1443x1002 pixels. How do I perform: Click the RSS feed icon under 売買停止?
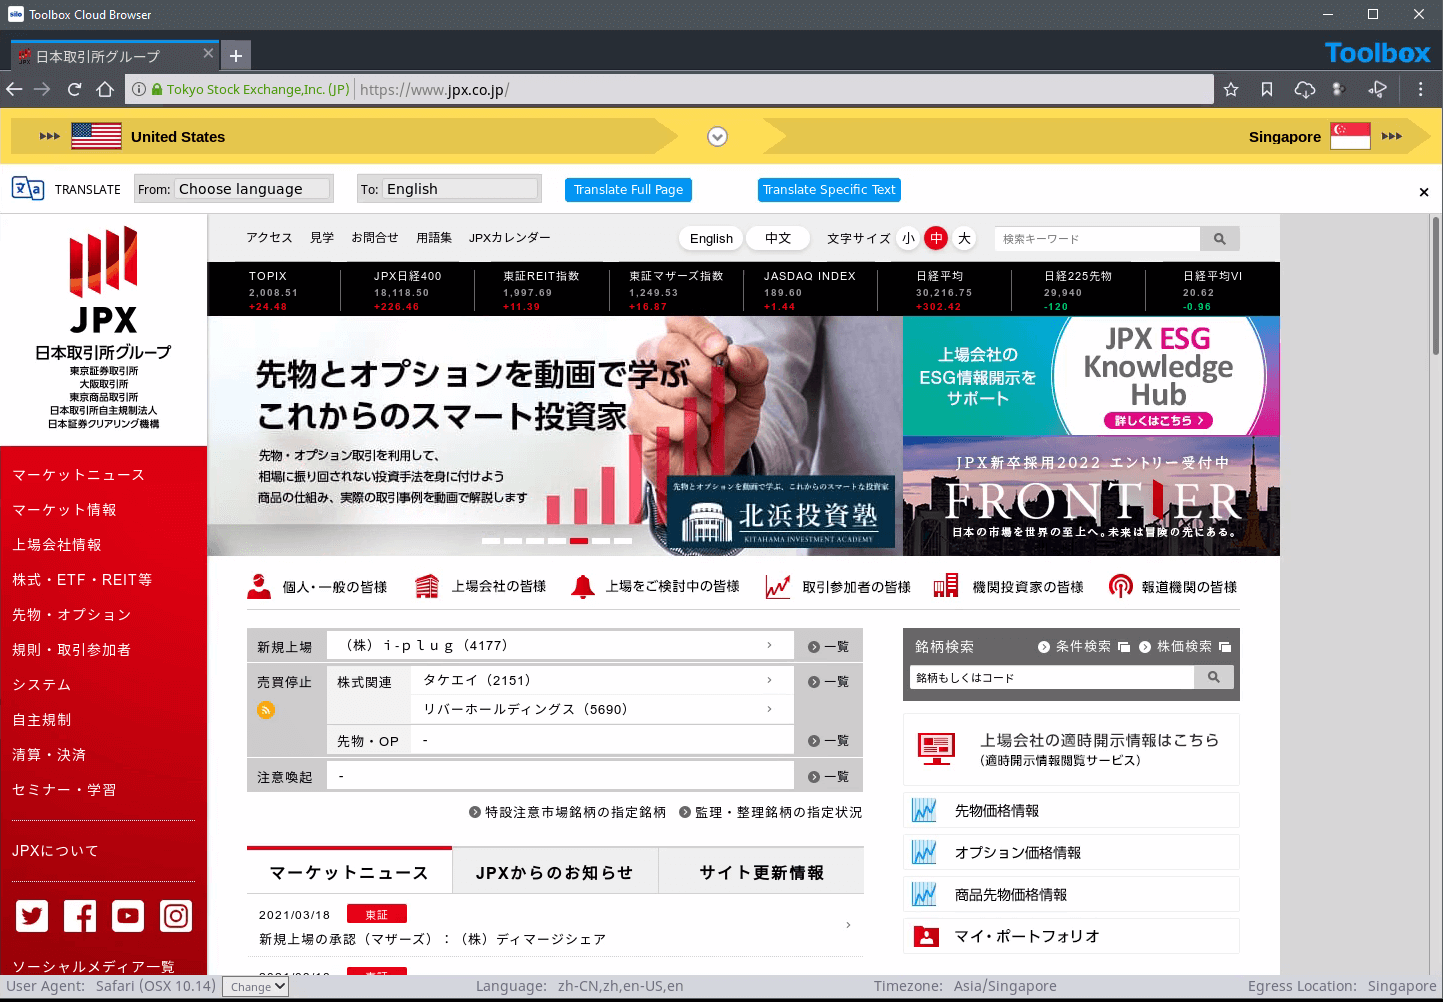pyautogui.click(x=266, y=710)
